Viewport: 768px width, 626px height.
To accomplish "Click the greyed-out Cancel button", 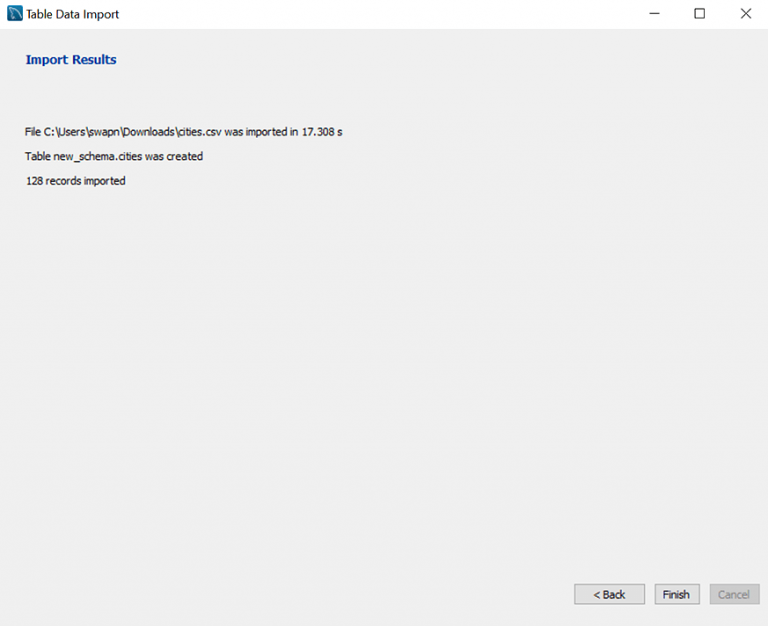I will (x=733, y=594).
